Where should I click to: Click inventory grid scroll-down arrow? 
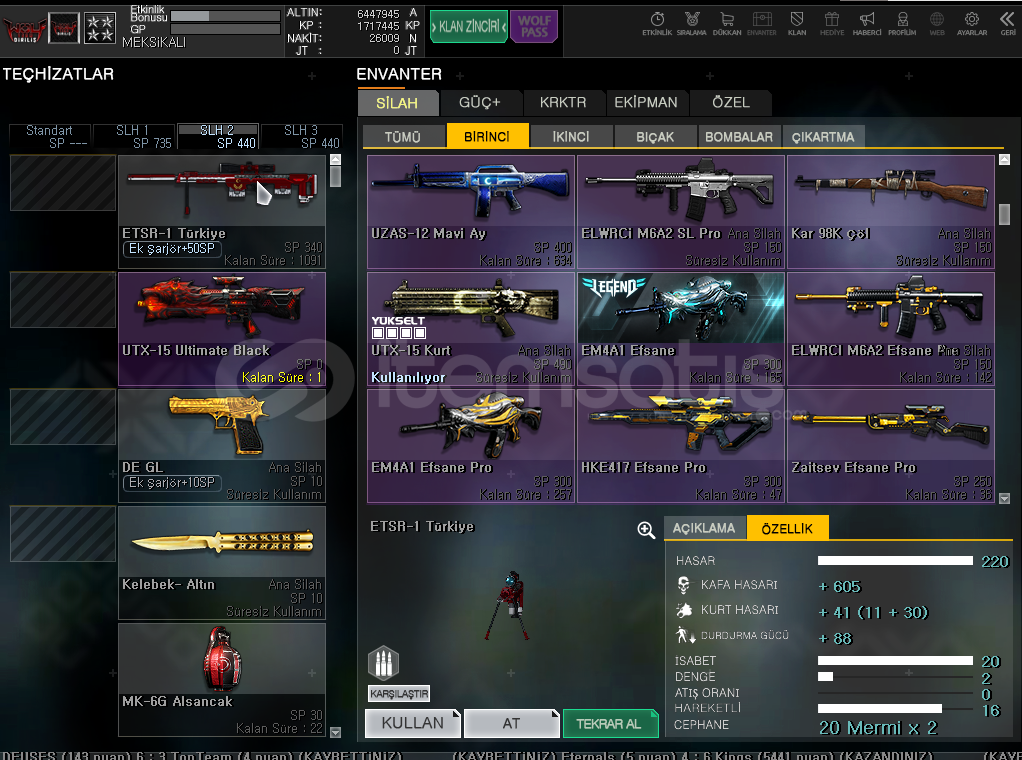pos(1004,499)
